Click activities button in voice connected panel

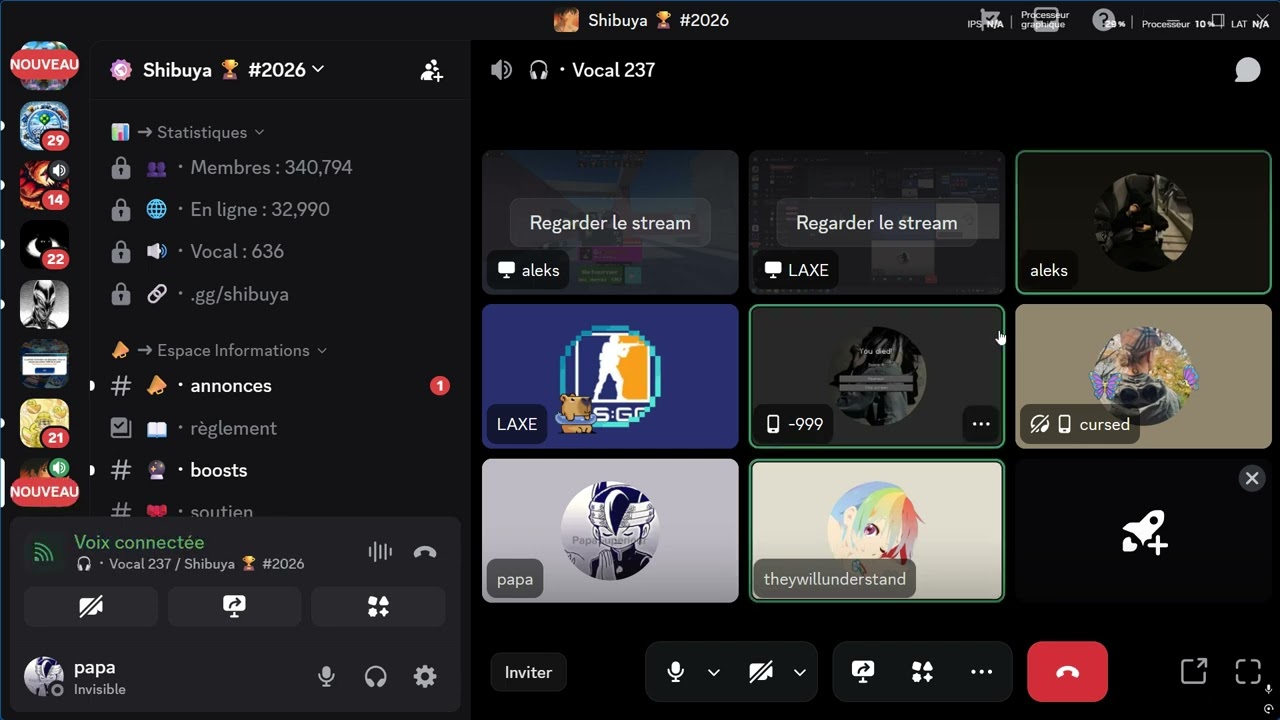coord(378,606)
